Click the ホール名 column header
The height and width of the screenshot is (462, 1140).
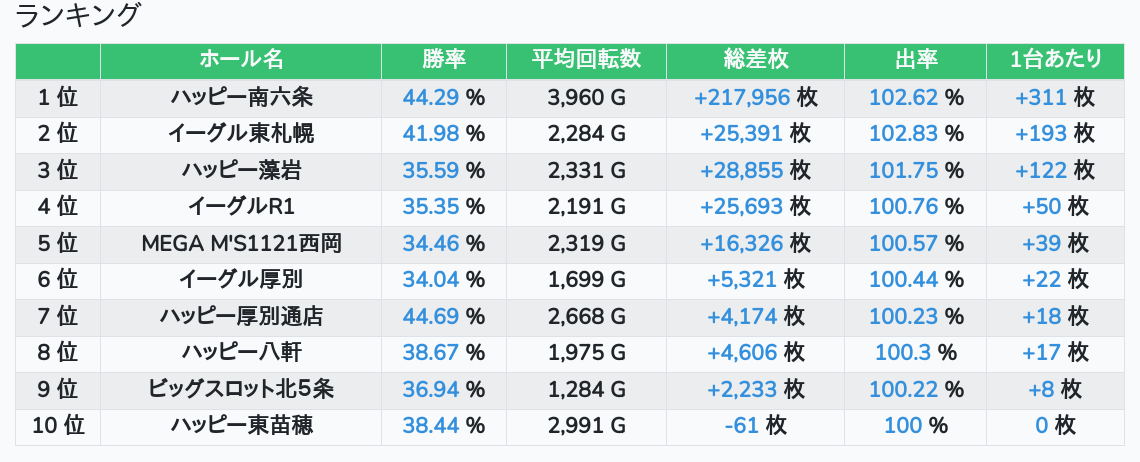coord(241,61)
